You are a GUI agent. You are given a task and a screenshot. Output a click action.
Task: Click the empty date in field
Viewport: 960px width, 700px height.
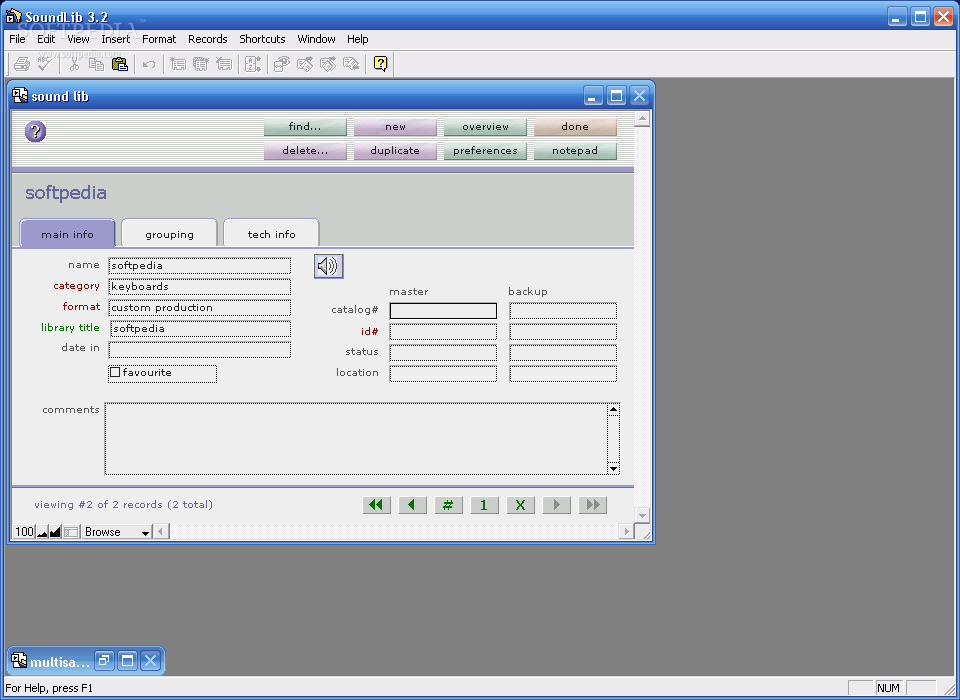(200, 350)
